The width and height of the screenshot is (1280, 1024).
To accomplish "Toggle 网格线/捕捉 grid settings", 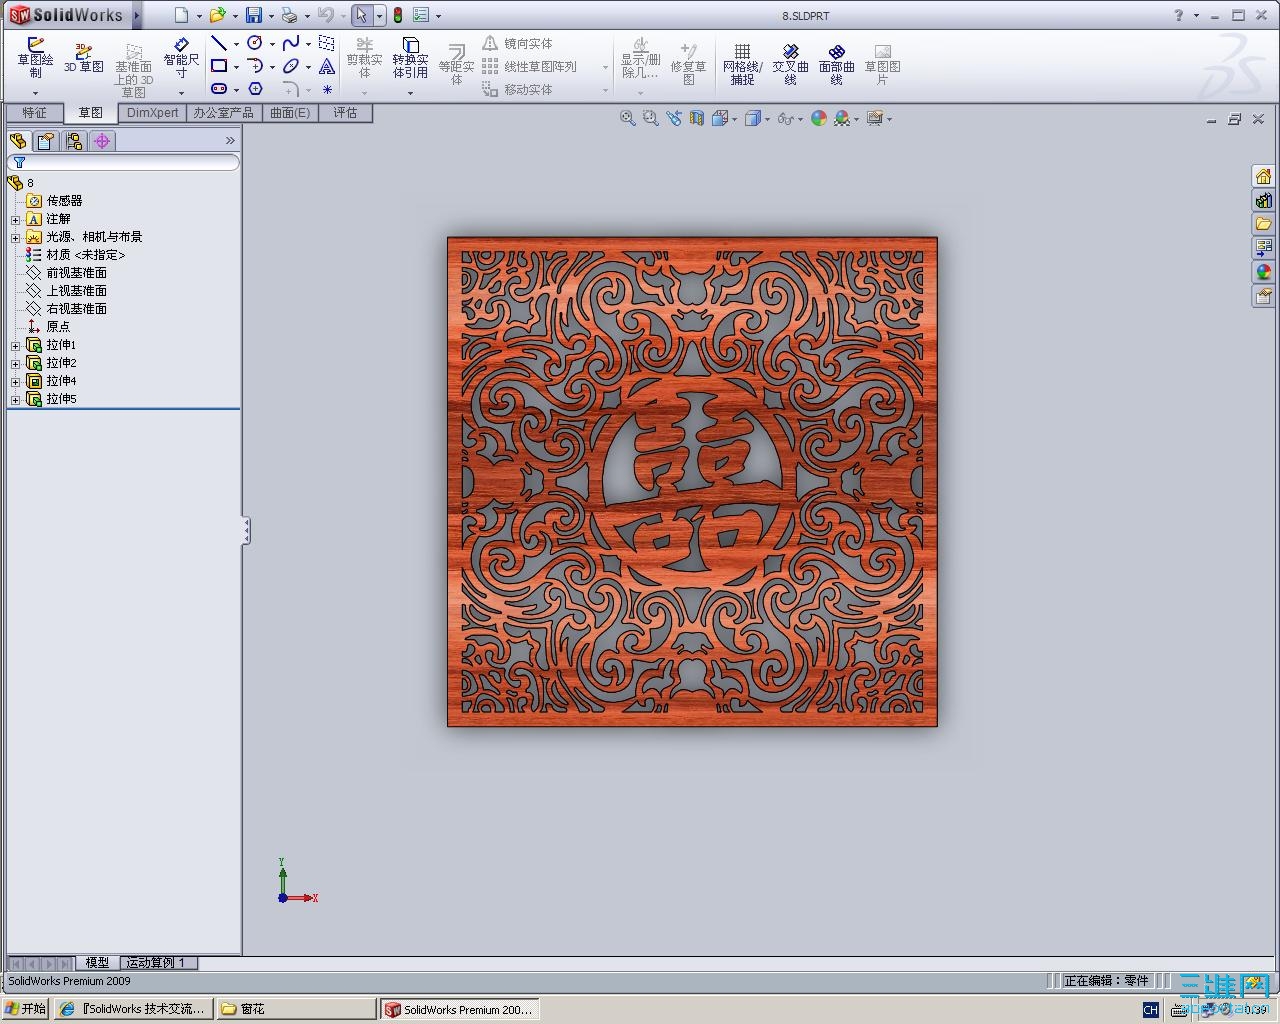I will click(x=742, y=64).
